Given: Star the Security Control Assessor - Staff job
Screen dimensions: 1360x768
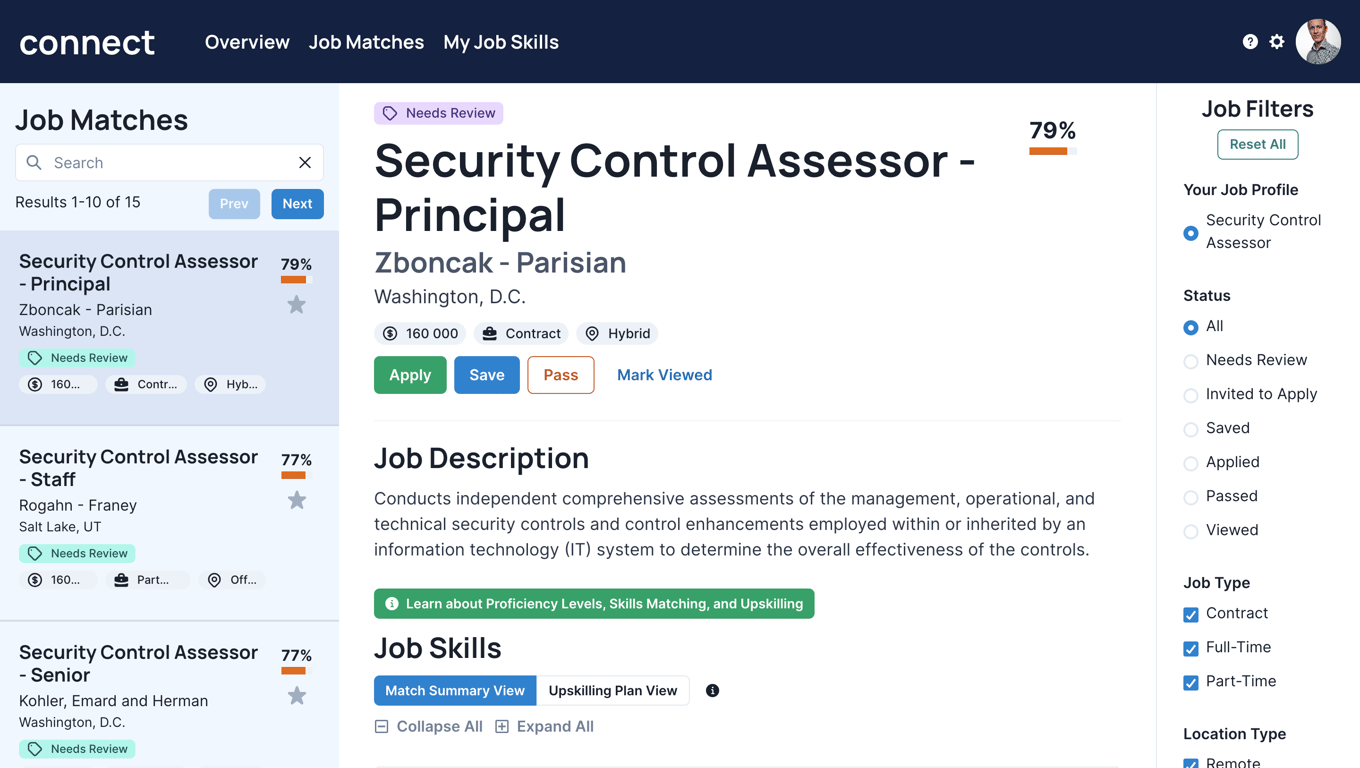Looking at the screenshot, I should [296, 500].
